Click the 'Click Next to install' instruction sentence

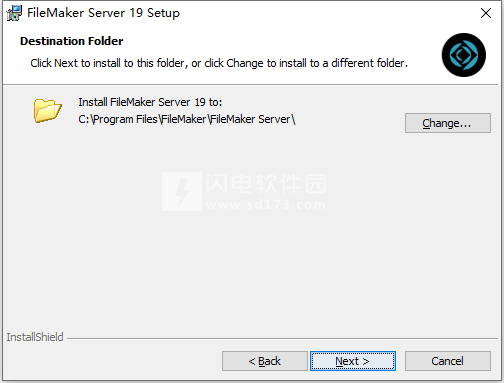219,63
